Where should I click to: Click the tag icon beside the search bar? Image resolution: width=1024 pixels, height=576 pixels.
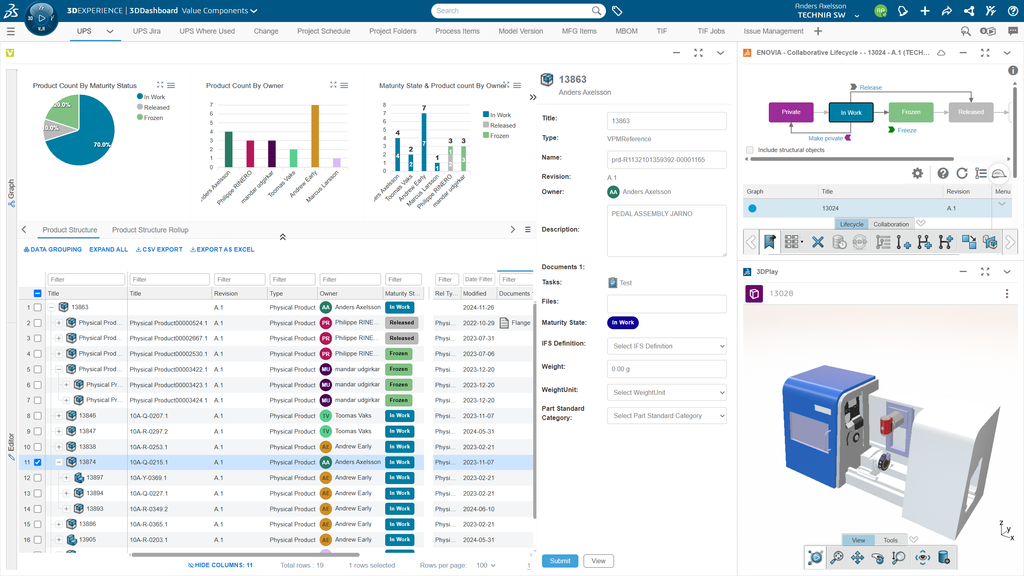point(617,11)
